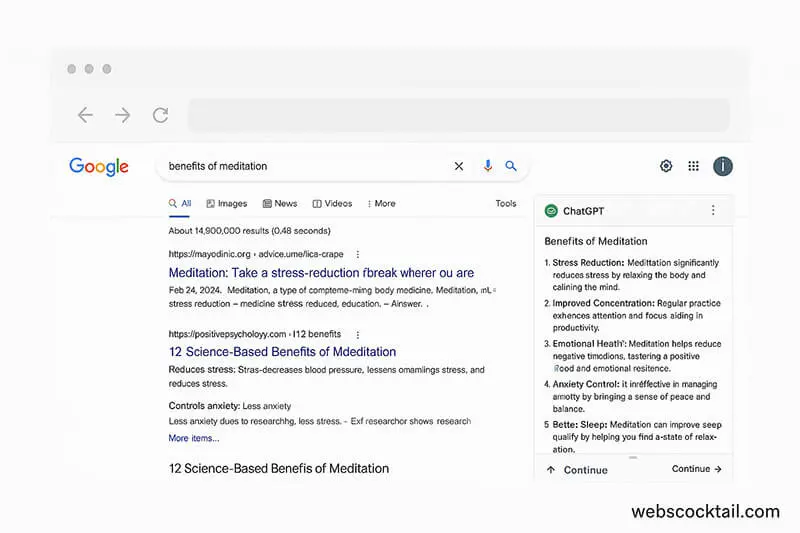Image resolution: width=800 pixels, height=533 pixels.
Task: Select 'Benefits of Meditation' panel heading
Action: coord(596,241)
